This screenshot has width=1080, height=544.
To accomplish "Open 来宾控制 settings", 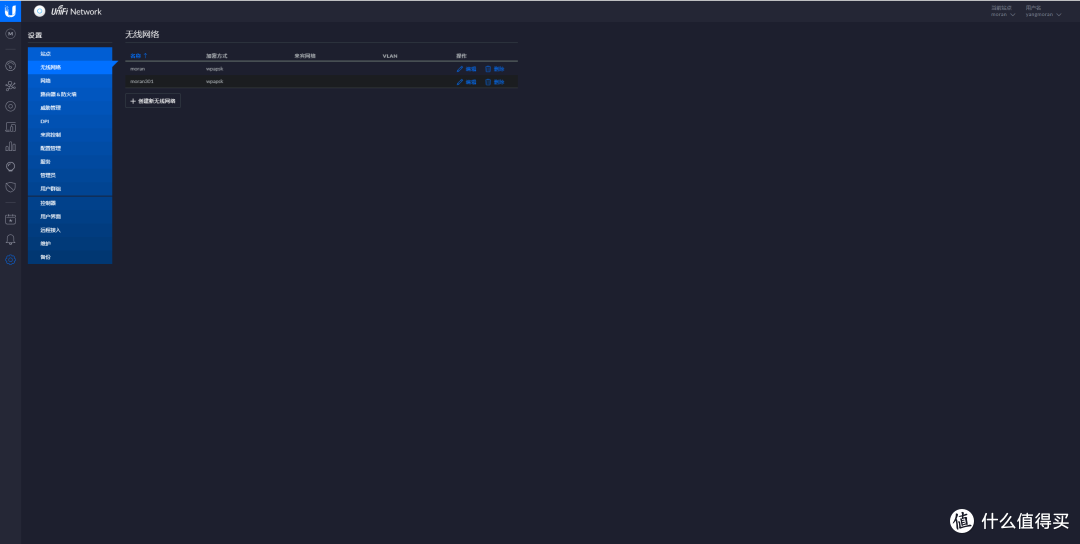I will click(70, 135).
